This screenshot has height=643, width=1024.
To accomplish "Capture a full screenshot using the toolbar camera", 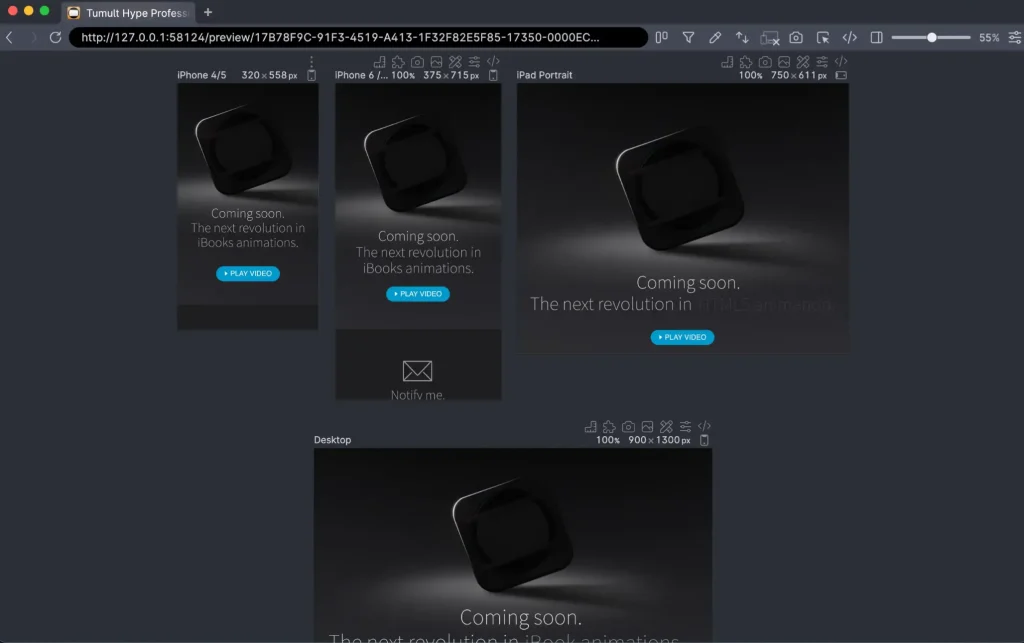I will coord(795,38).
